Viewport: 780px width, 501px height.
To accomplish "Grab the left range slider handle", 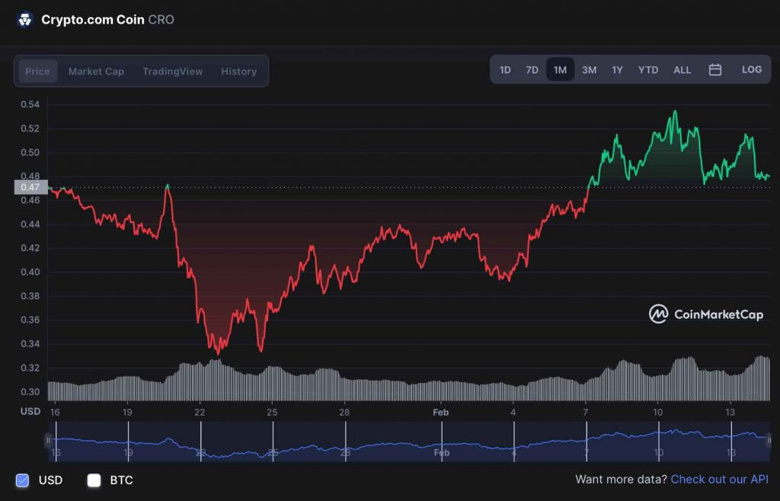I will 48,440.
